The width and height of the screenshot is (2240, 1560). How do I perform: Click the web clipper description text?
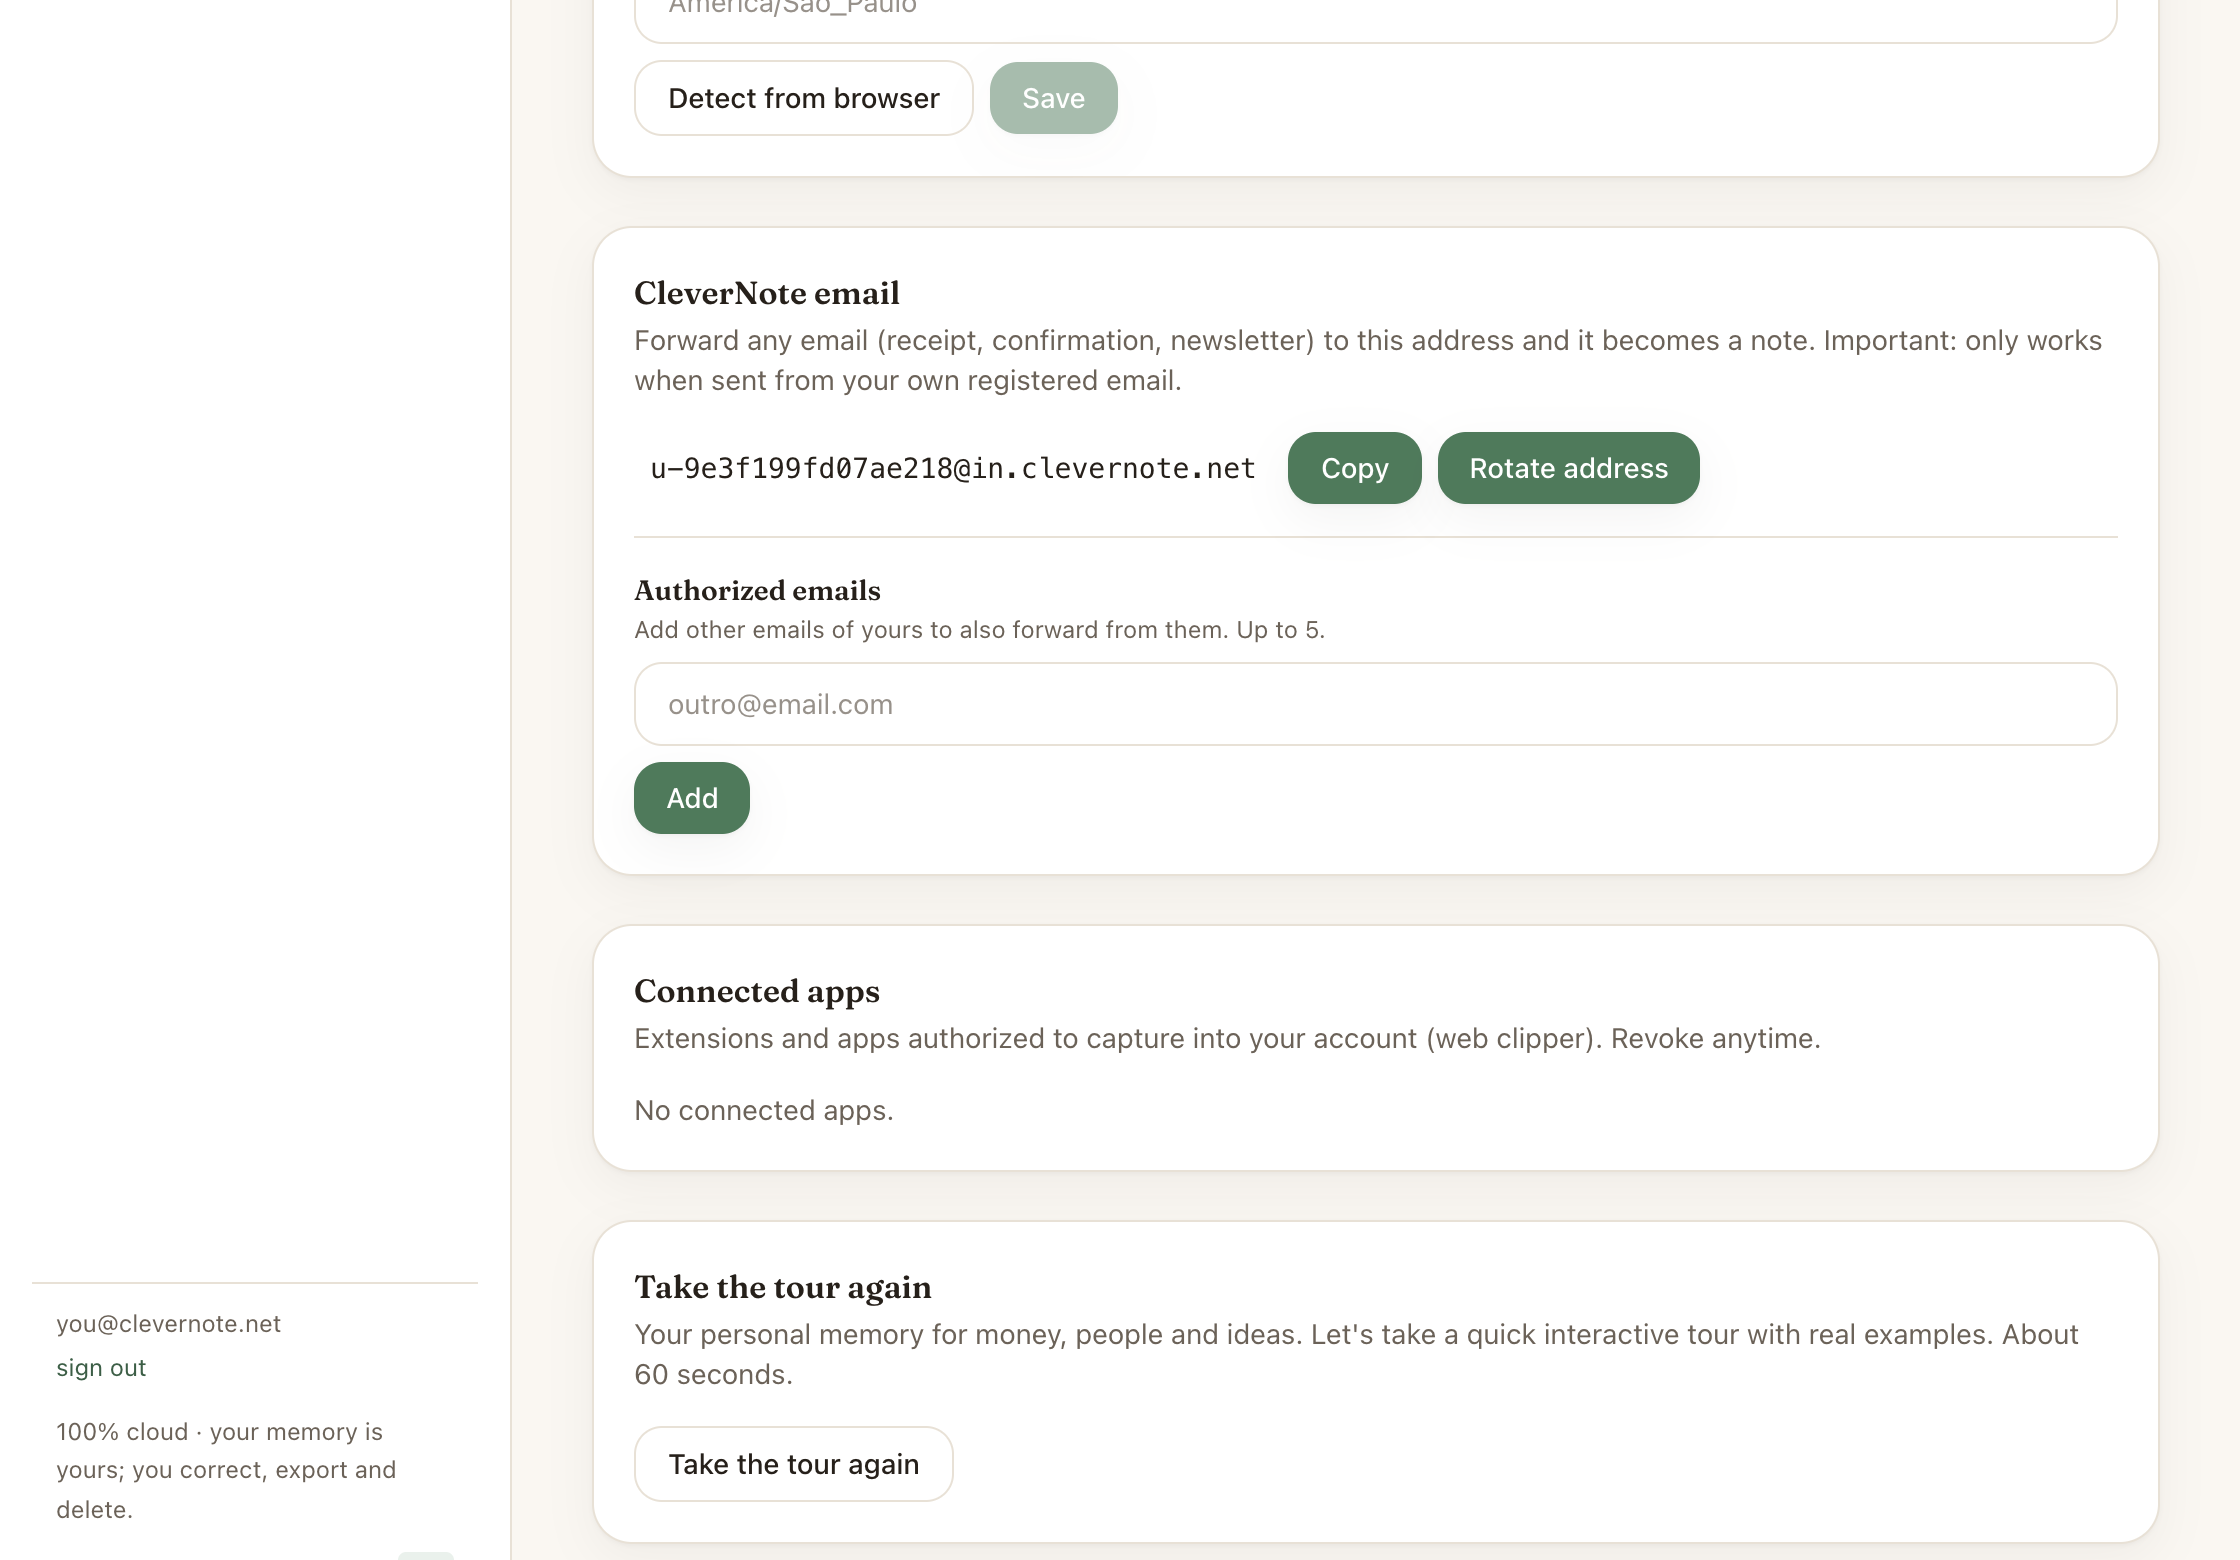tap(1227, 1038)
